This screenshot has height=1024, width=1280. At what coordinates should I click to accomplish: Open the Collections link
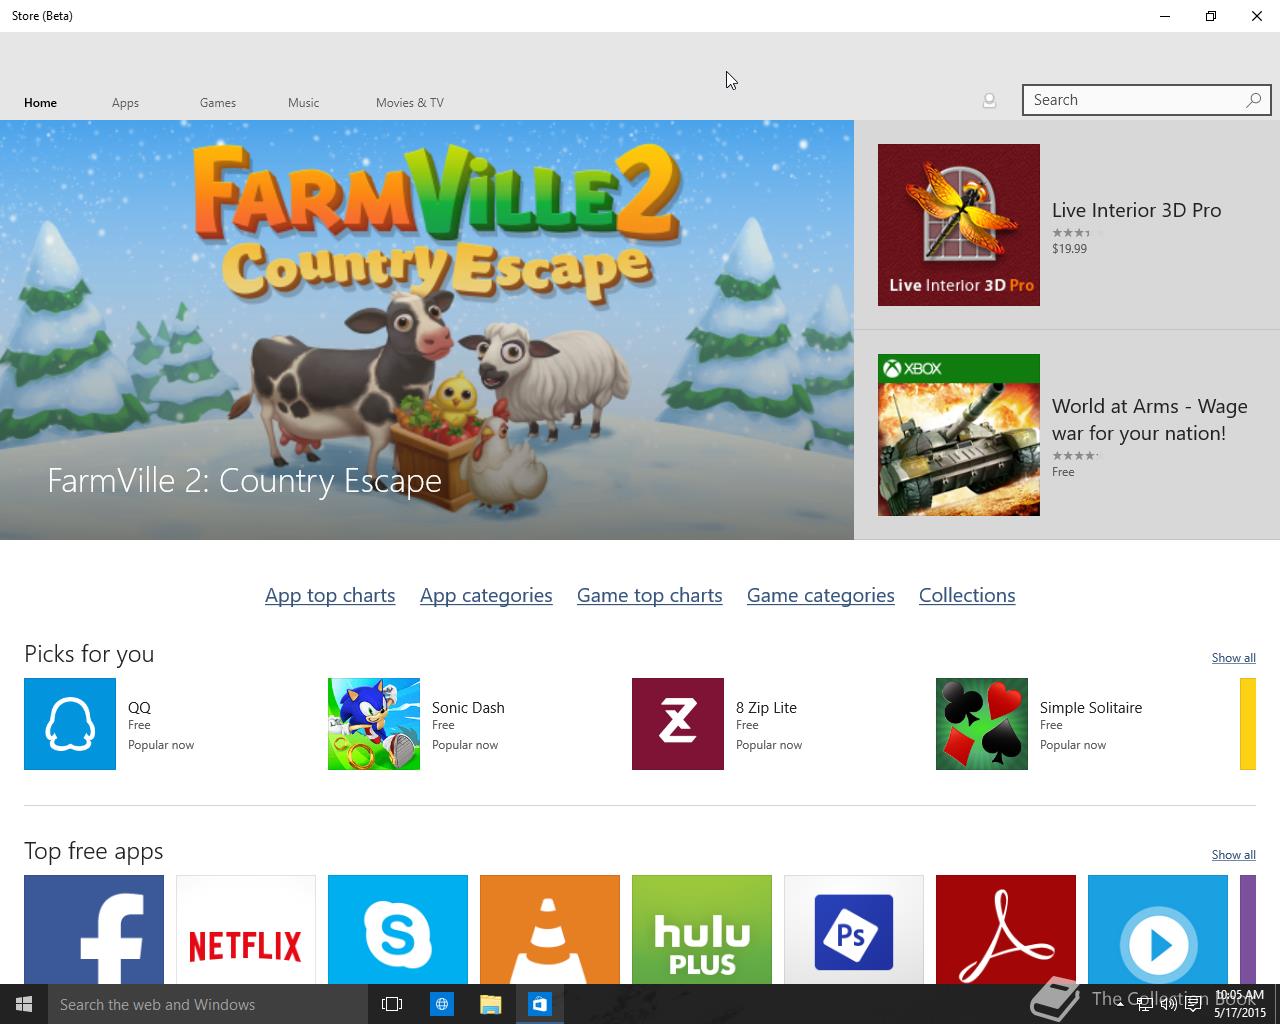point(967,595)
